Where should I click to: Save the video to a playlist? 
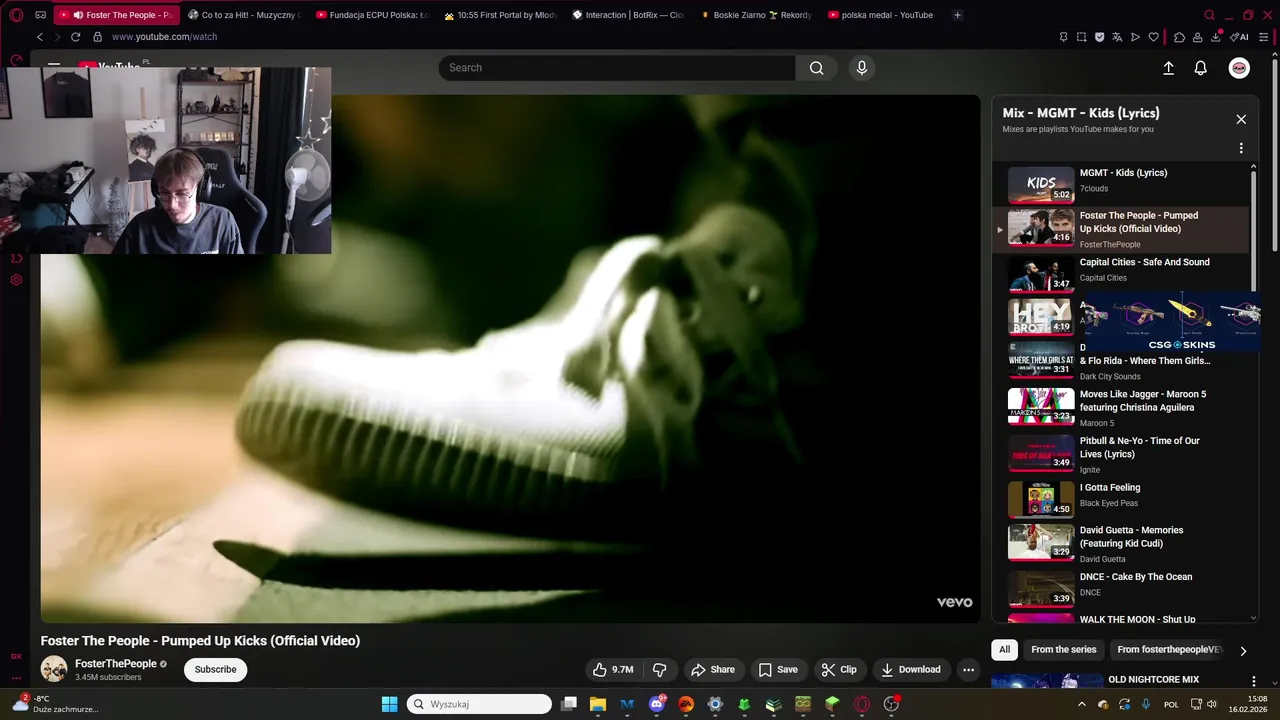pyautogui.click(x=778, y=670)
